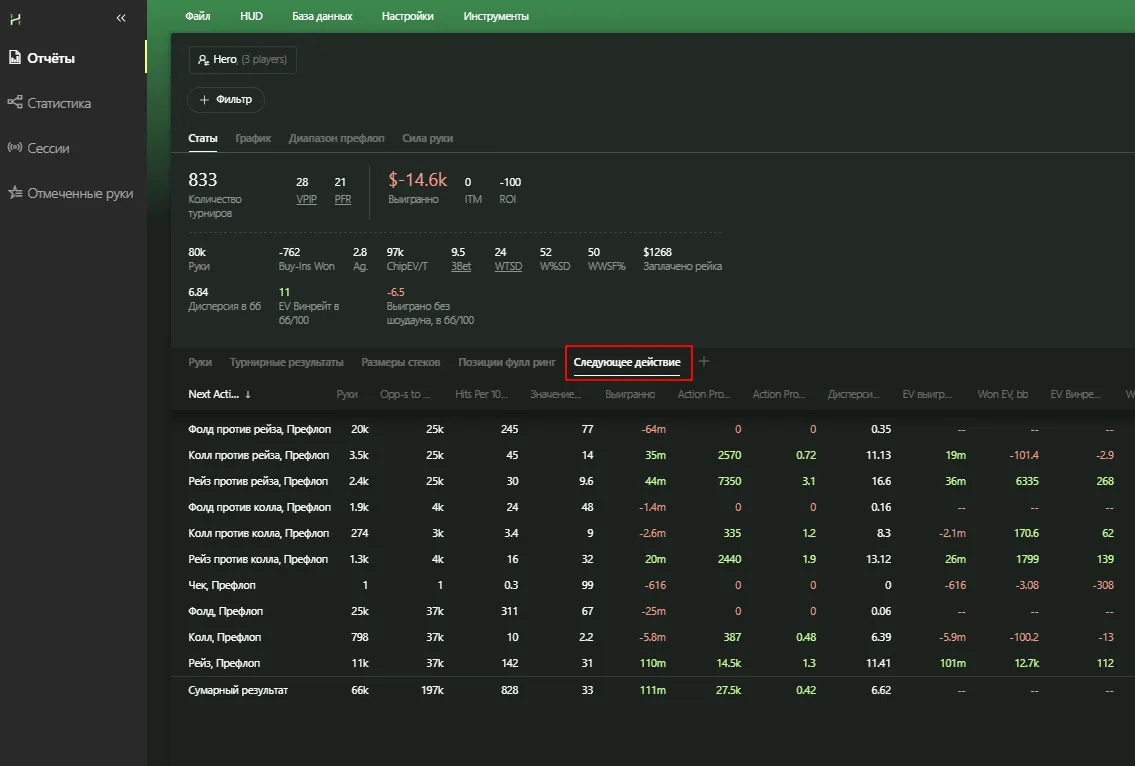Sort by Next Action column arrow

(248, 395)
